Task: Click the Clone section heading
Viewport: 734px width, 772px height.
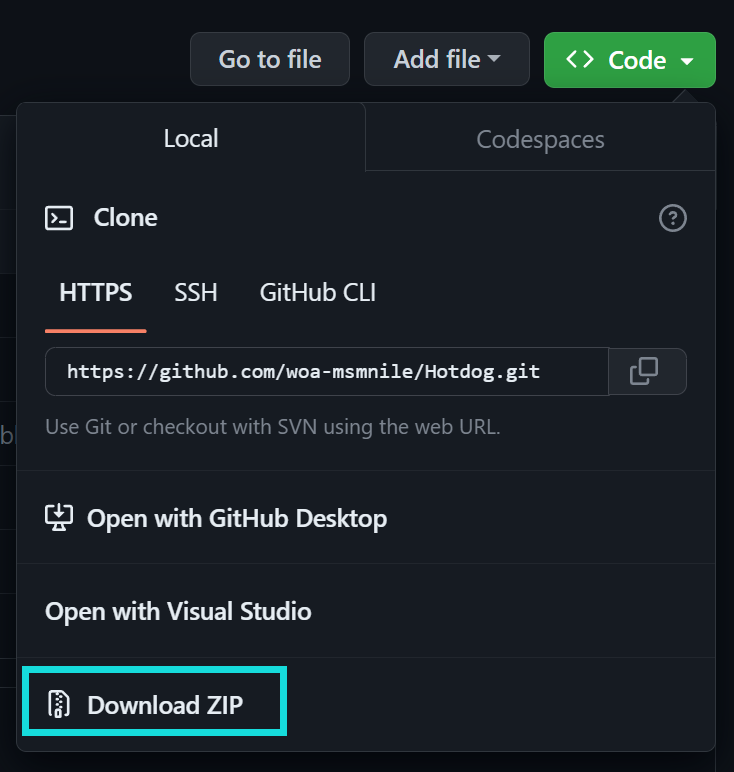Action: [x=126, y=218]
